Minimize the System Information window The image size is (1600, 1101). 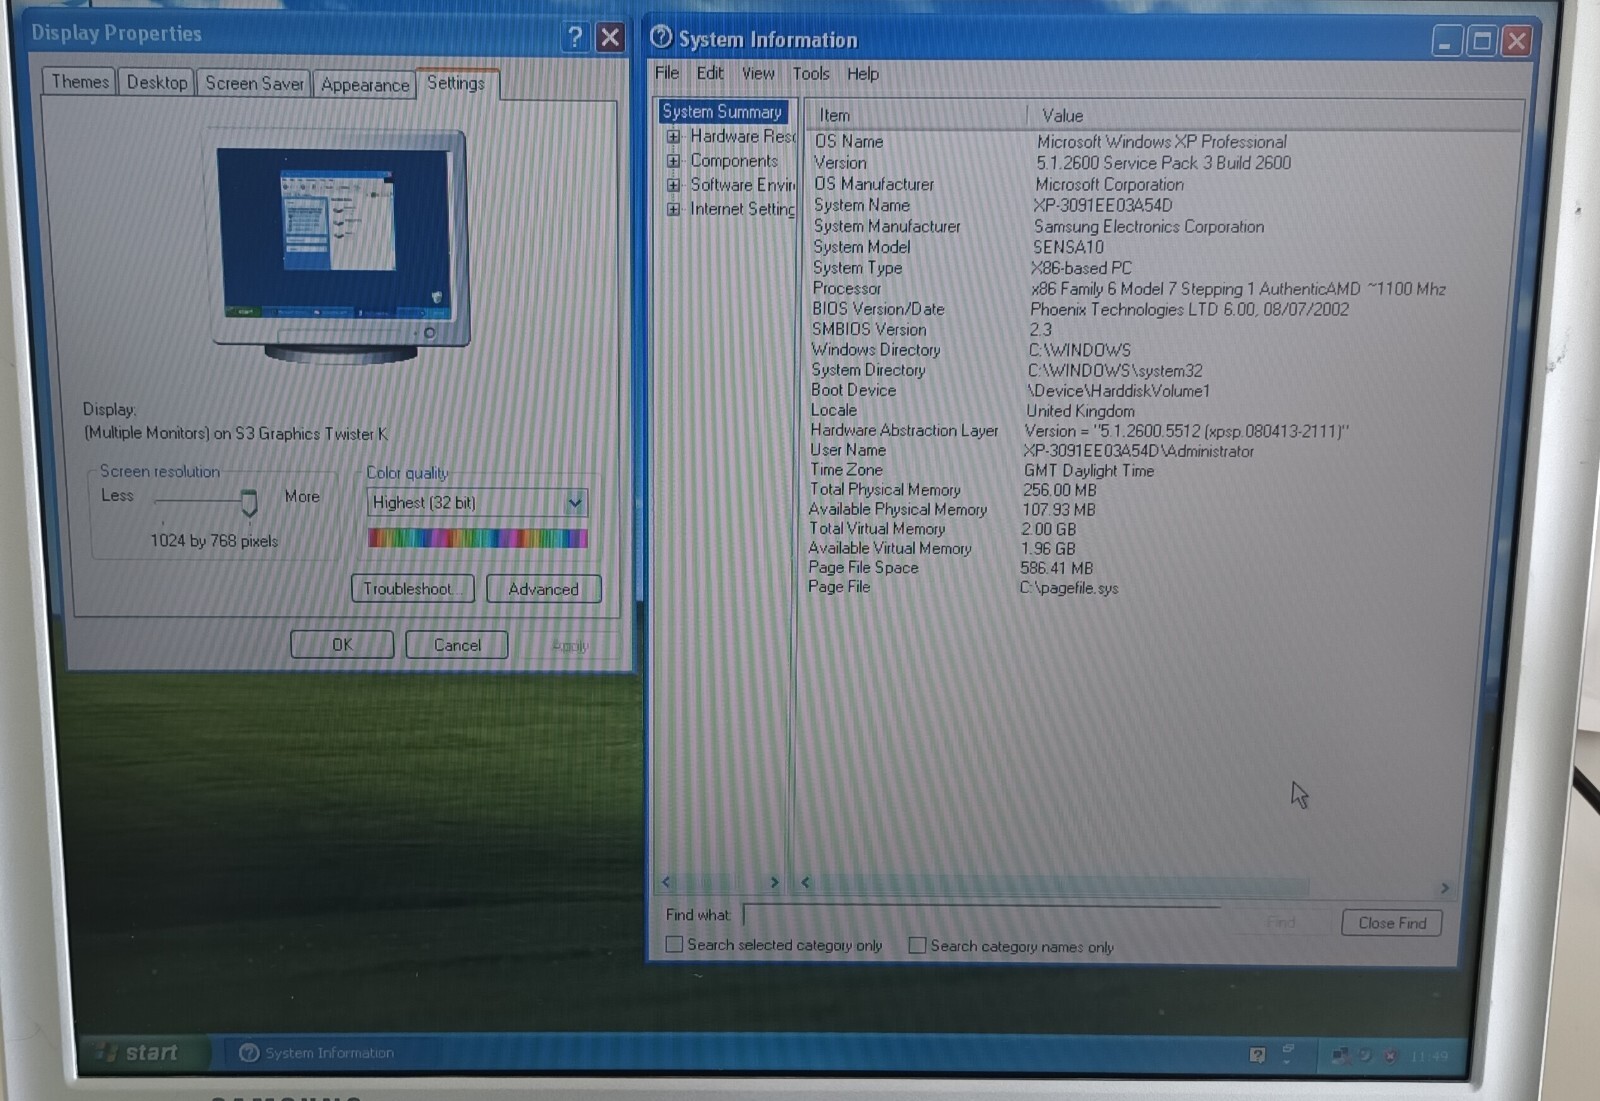click(x=1446, y=42)
